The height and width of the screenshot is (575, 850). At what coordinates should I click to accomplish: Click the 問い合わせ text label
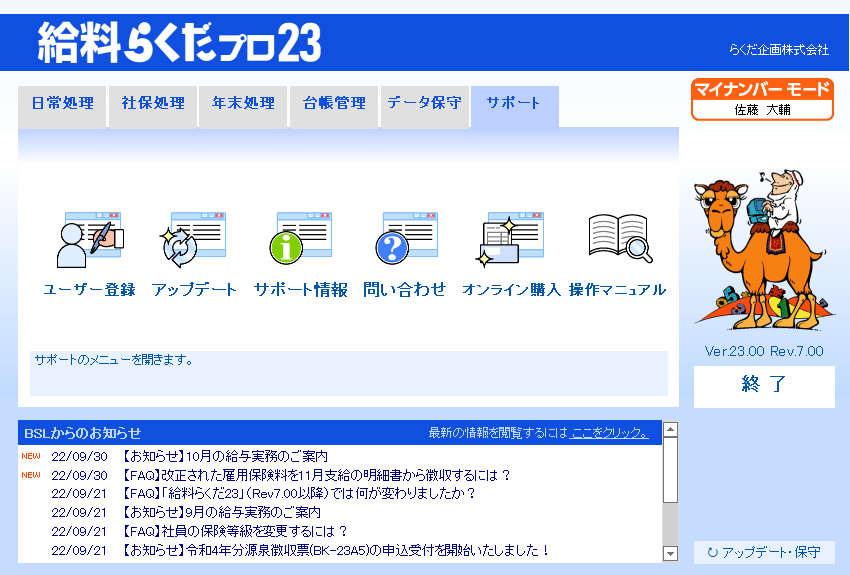click(404, 289)
